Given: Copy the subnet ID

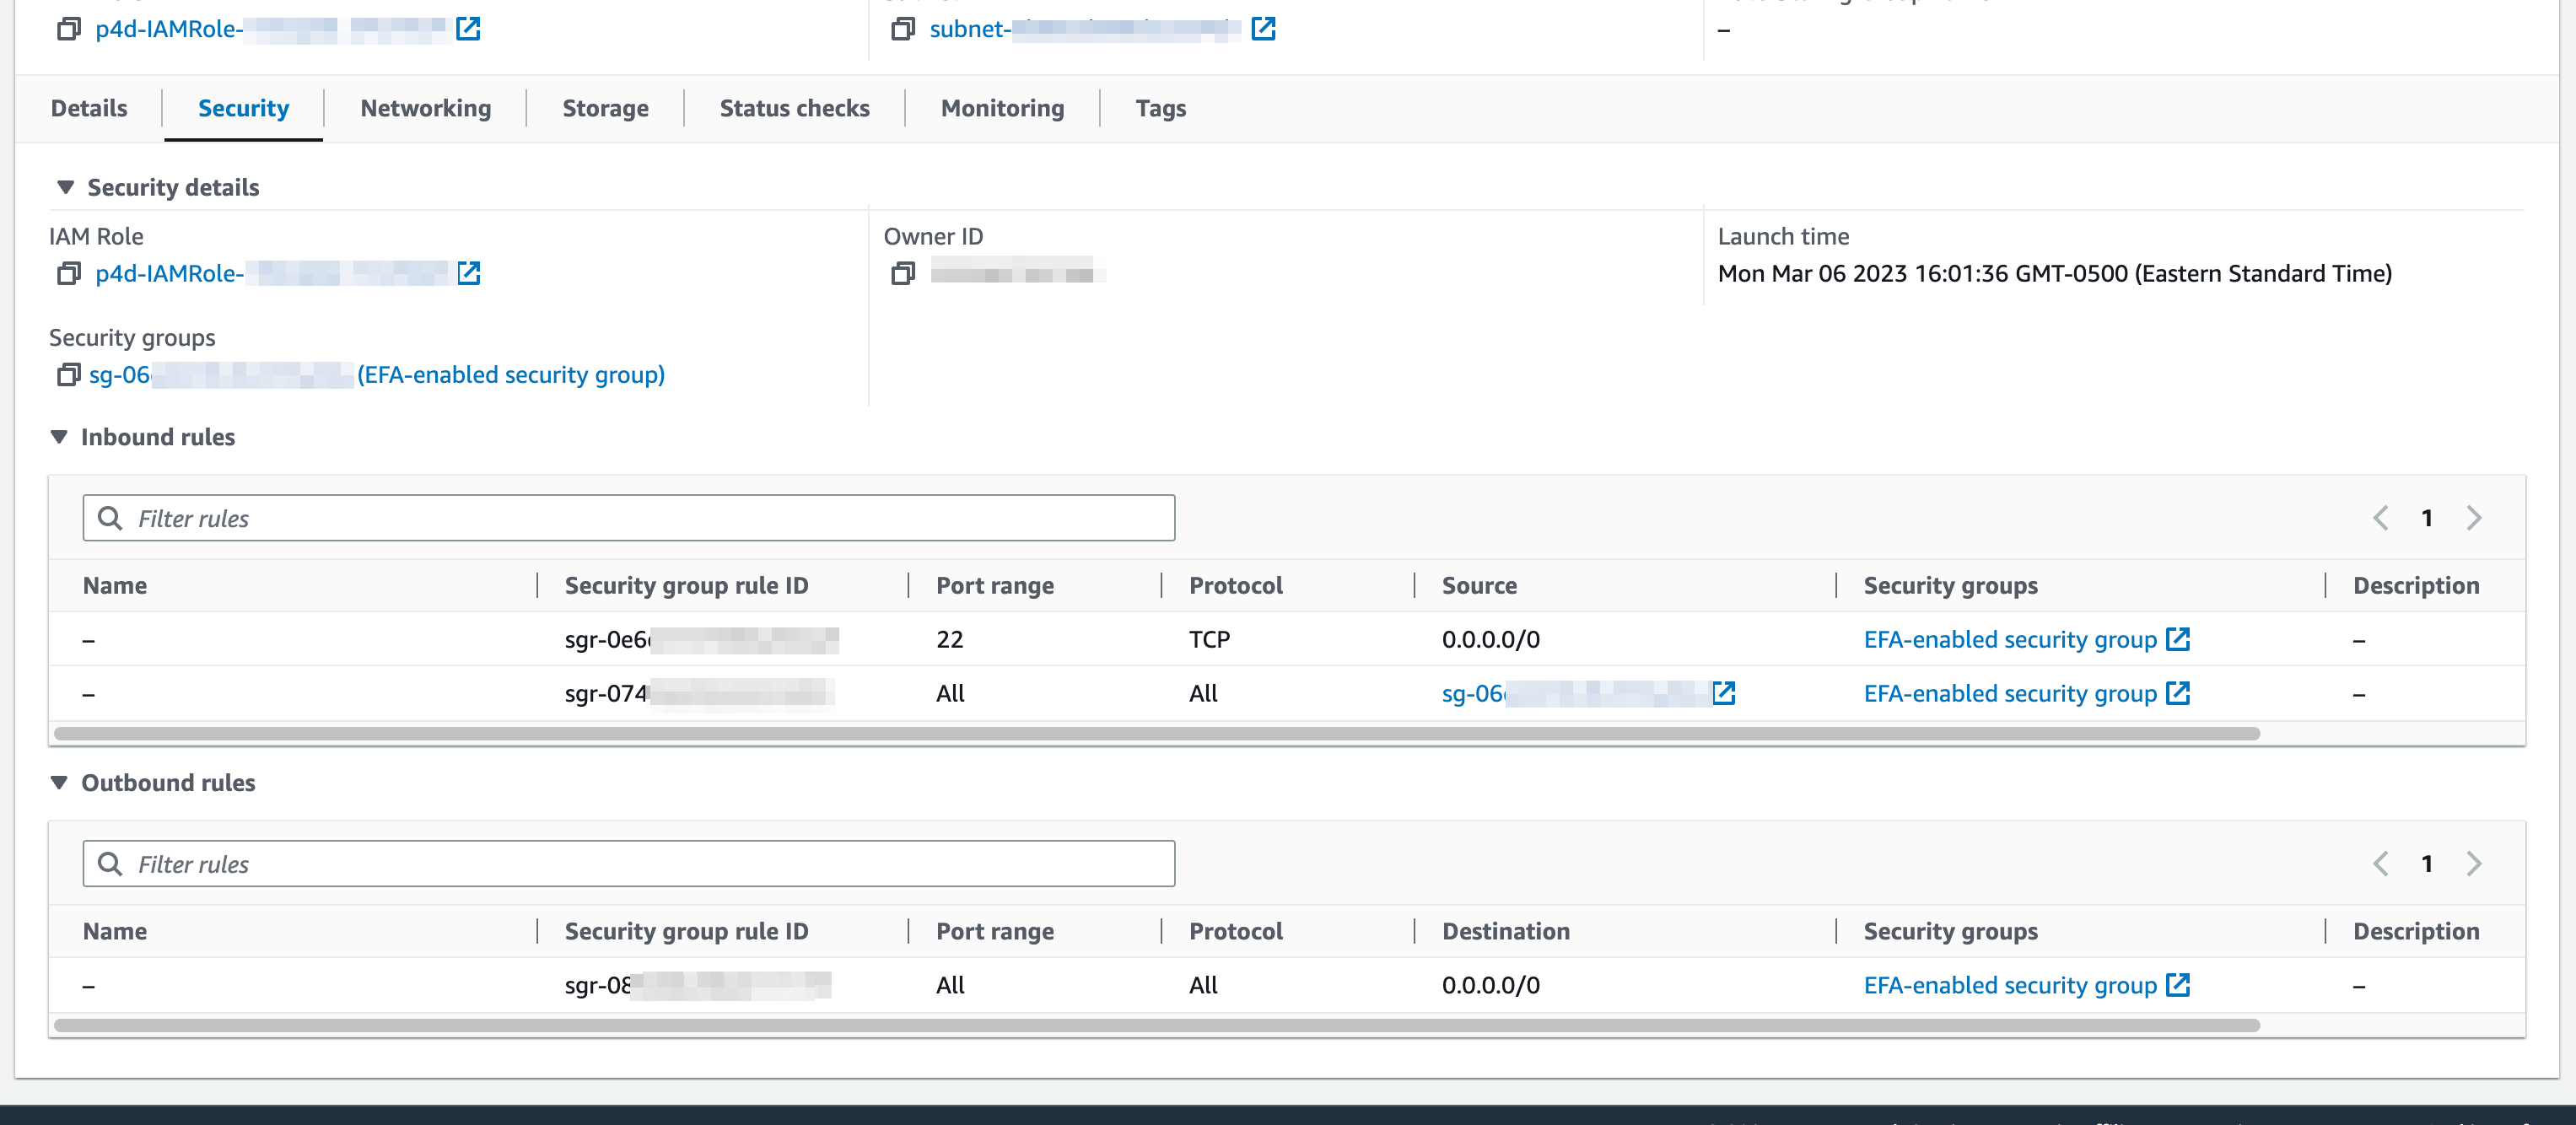Looking at the screenshot, I should pos(902,29).
